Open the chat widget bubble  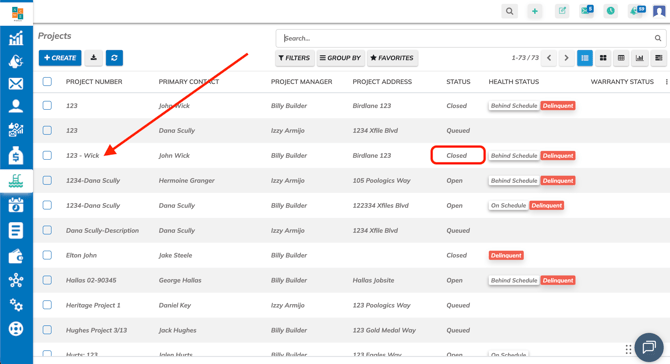tap(649, 347)
